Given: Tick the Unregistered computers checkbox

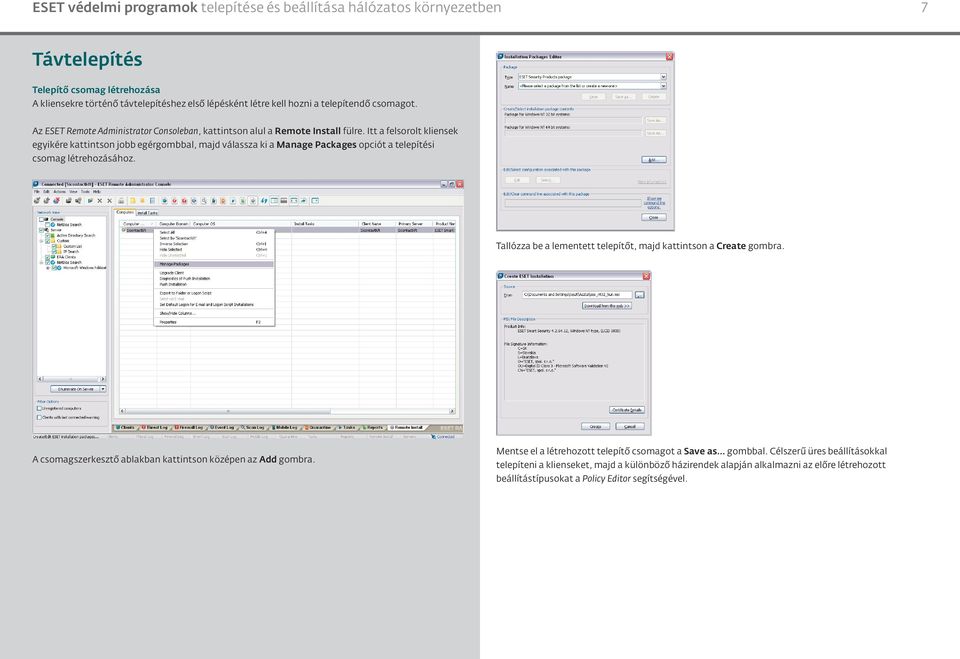Looking at the screenshot, I should (40, 408).
